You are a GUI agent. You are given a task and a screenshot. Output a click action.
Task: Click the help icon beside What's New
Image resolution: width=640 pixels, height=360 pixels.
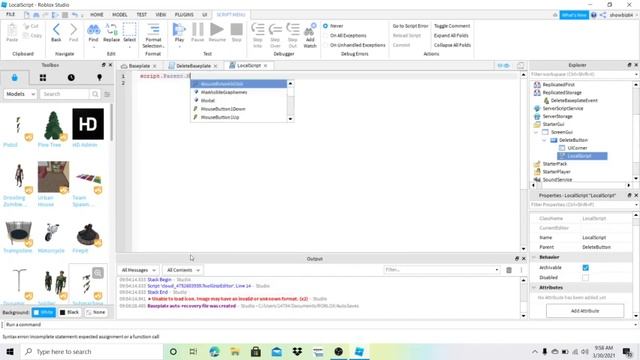pyautogui.click(x=594, y=15)
